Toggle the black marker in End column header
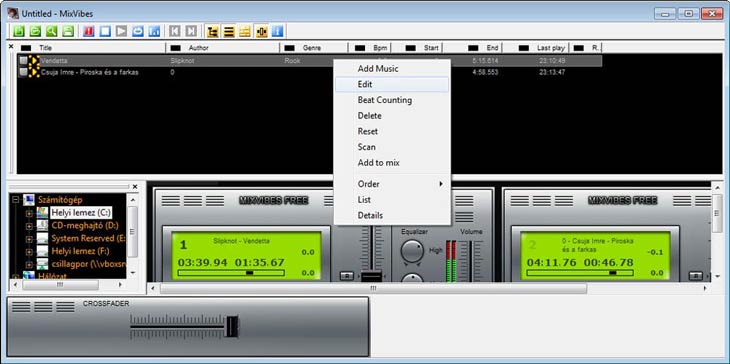 coord(473,48)
